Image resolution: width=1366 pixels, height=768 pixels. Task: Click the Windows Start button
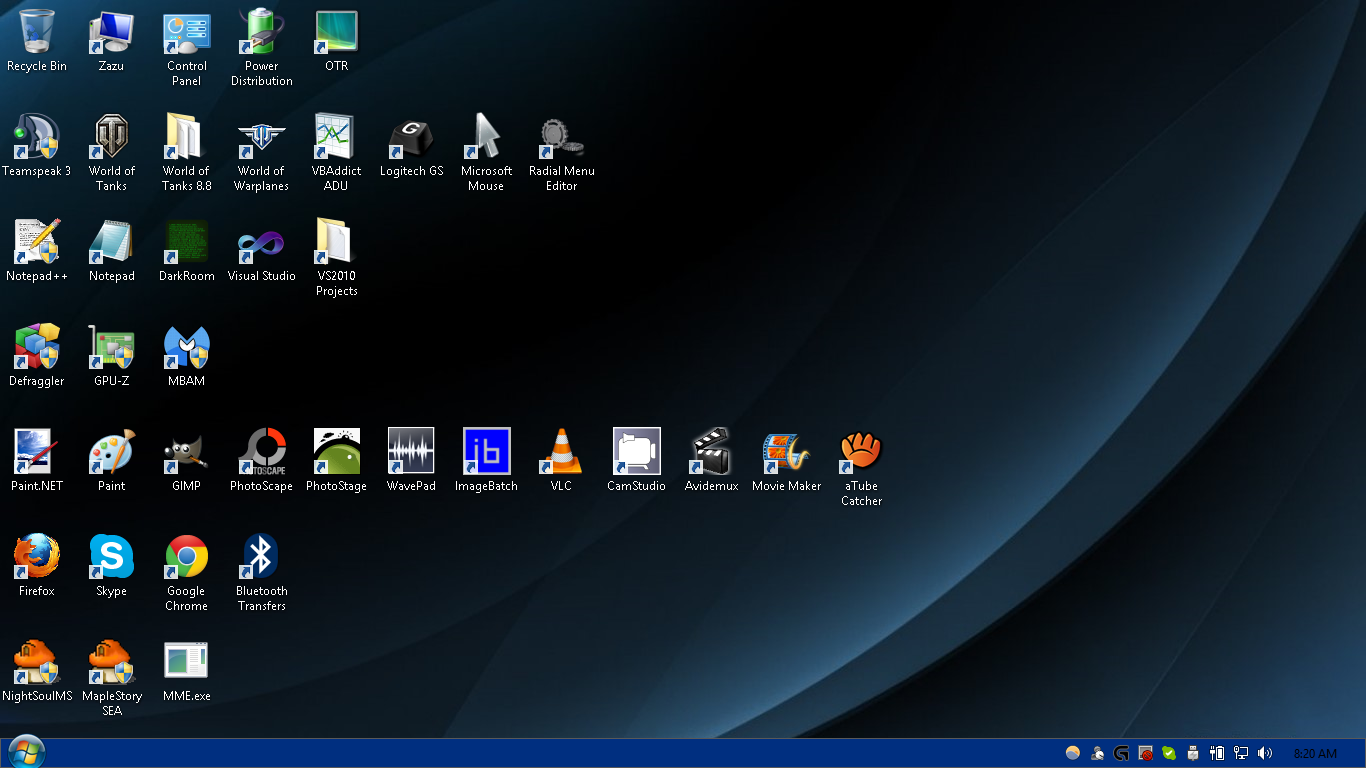[x=26, y=753]
